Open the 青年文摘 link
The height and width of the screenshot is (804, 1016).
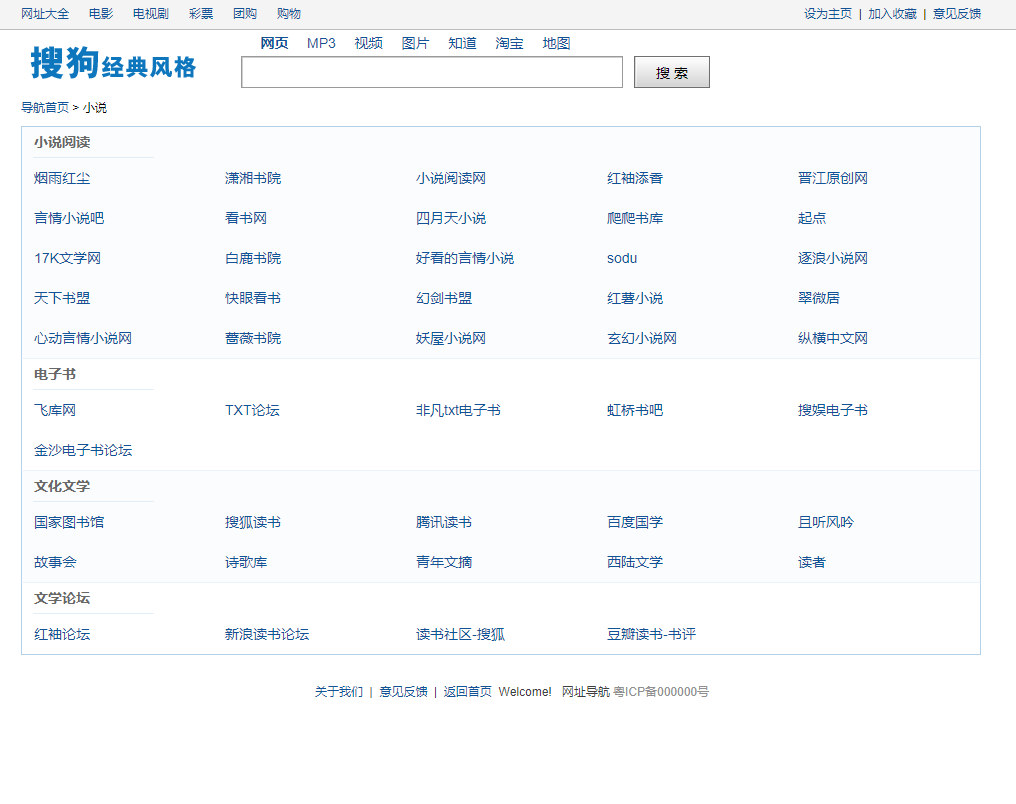[x=444, y=562]
